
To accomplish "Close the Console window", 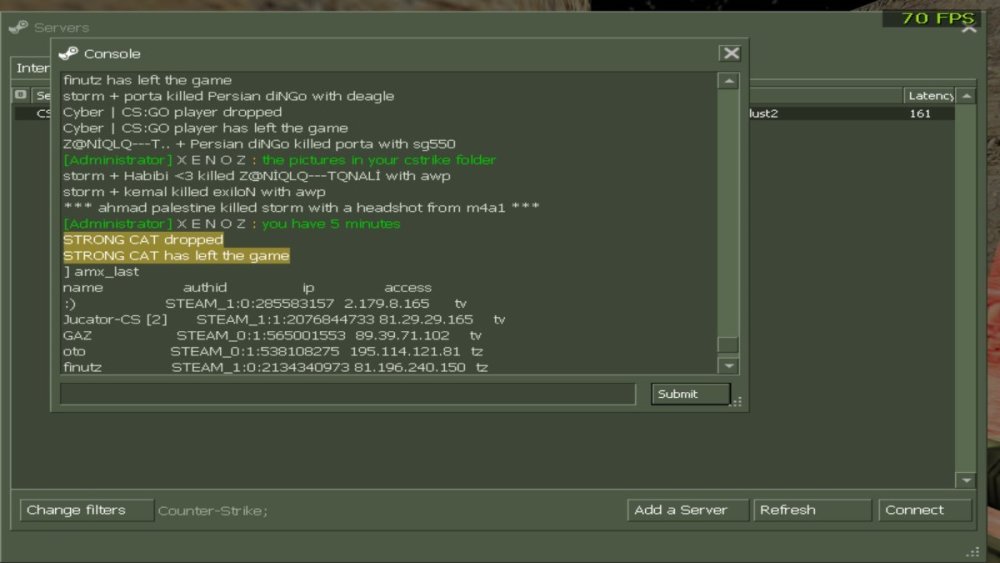I will pos(730,54).
